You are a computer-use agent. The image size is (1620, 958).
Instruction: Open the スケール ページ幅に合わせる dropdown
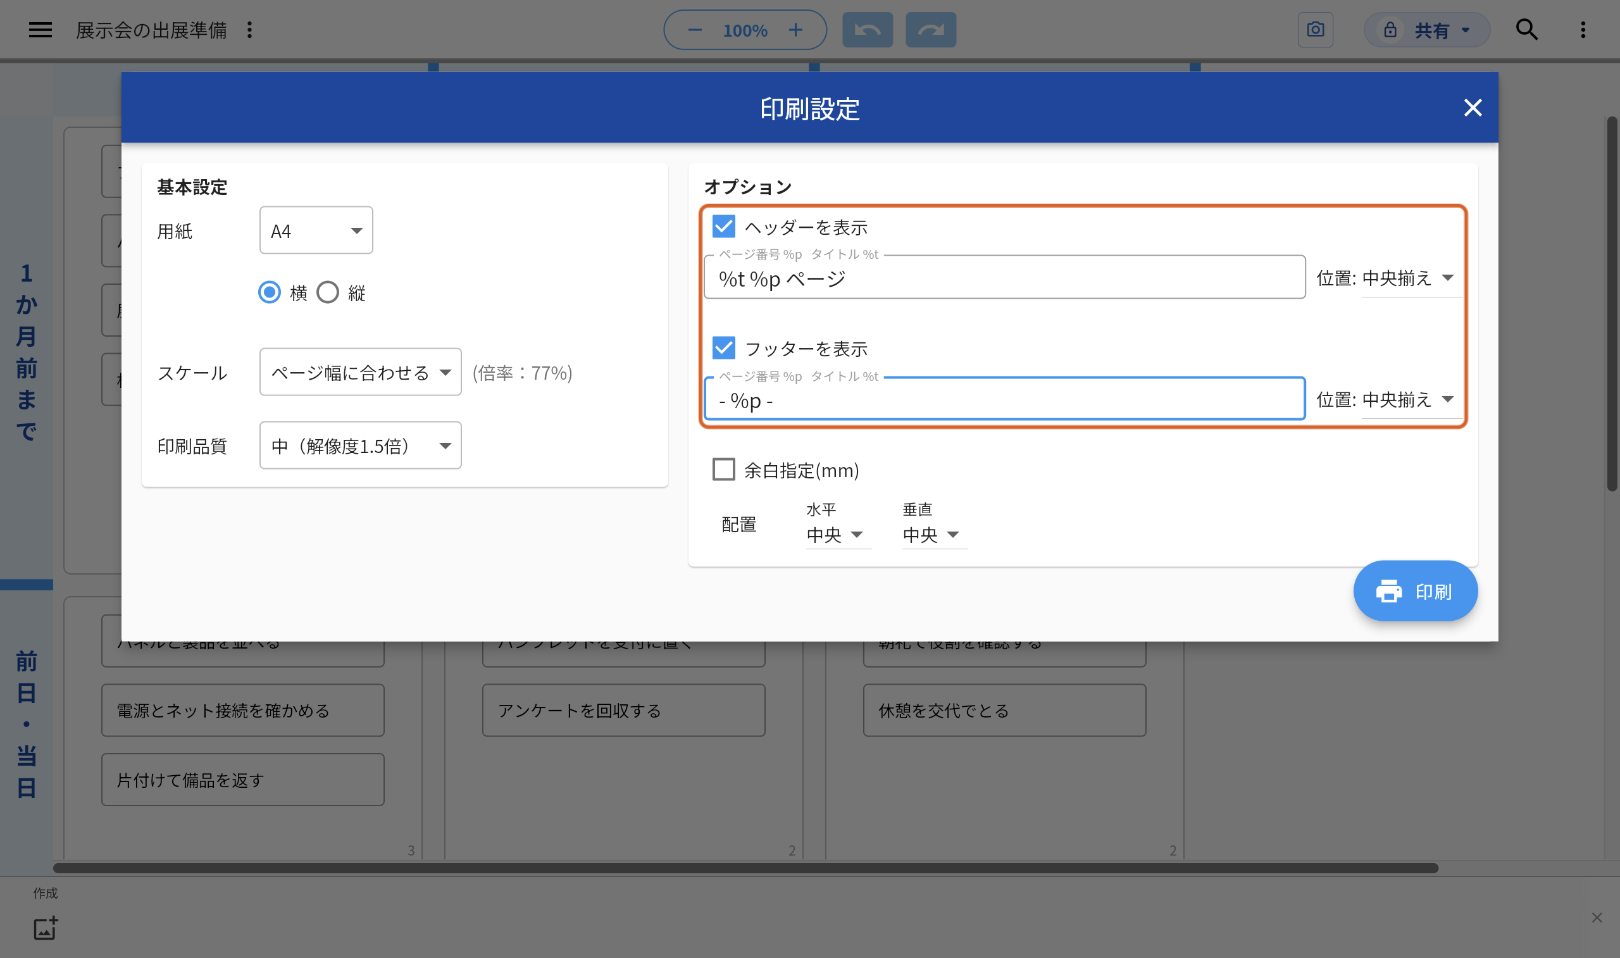[x=360, y=372]
